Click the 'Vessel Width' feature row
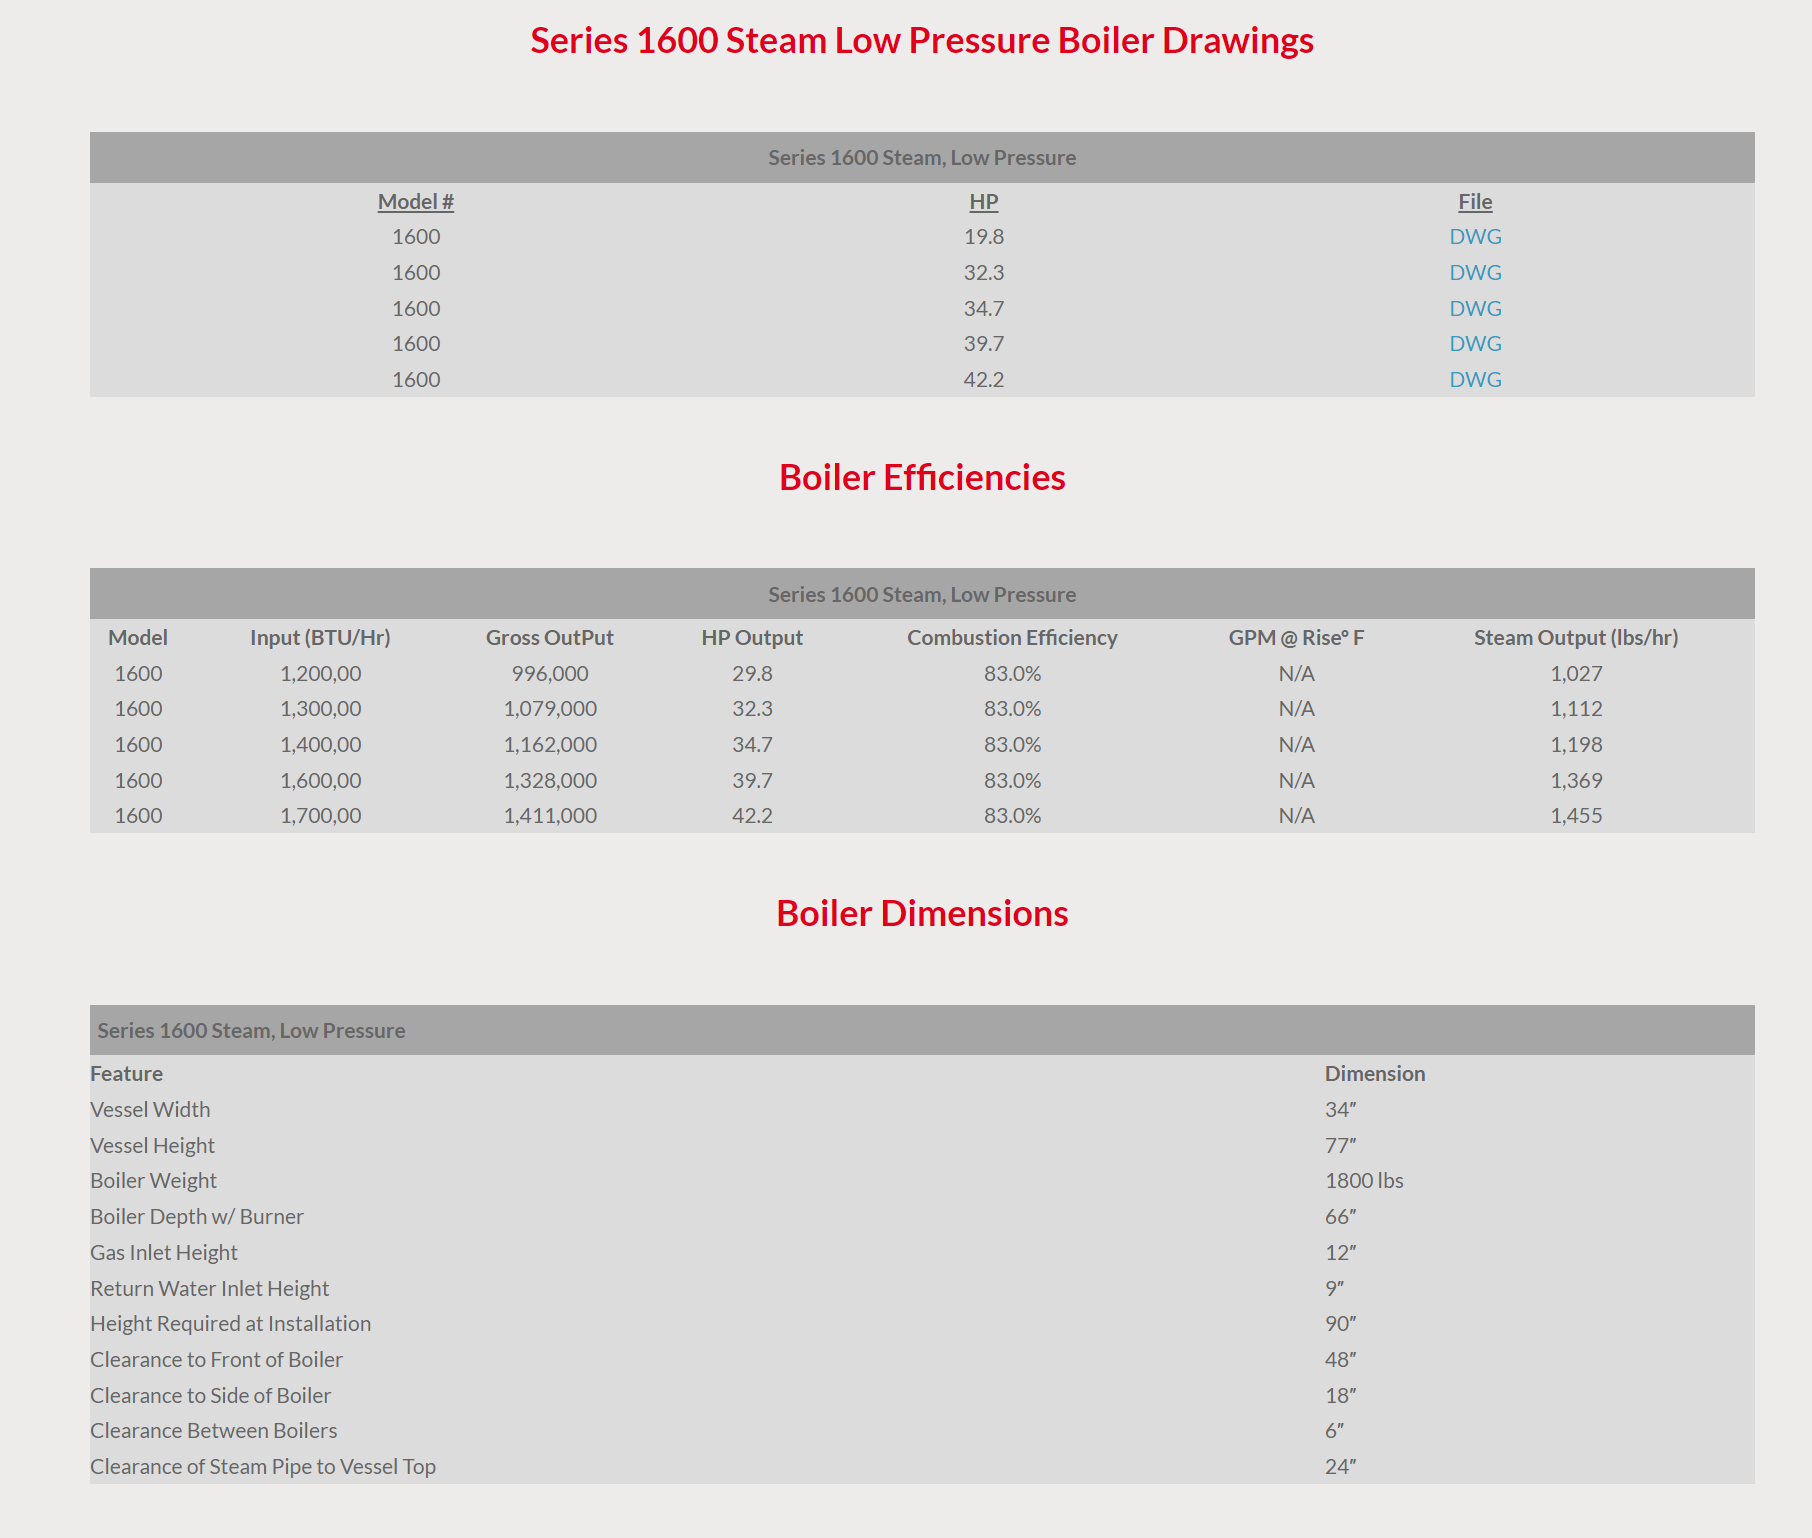Image resolution: width=1812 pixels, height=1538 pixels. [x=150, y=1110]
